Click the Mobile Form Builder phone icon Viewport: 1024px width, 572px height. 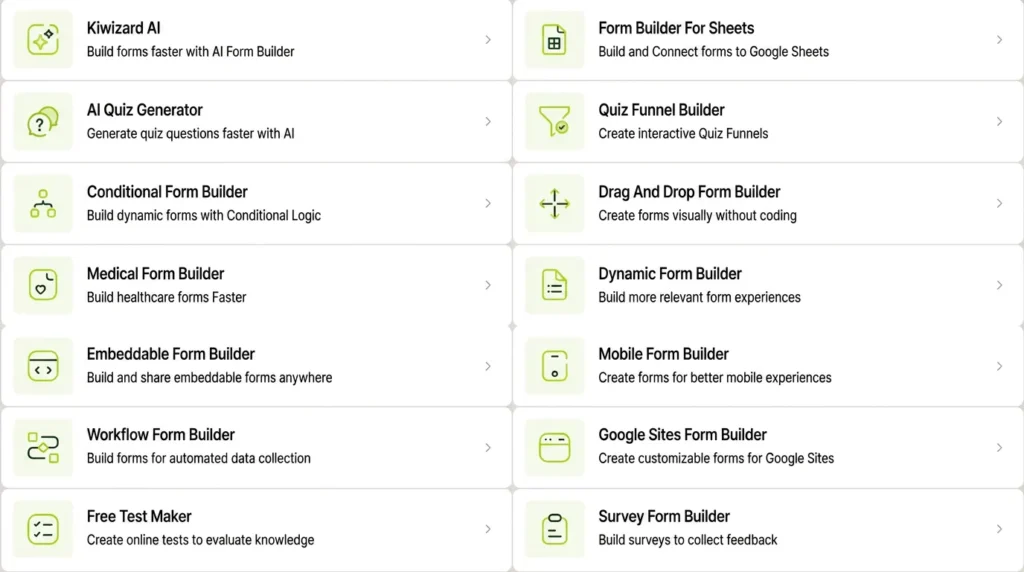click(554, 366)
